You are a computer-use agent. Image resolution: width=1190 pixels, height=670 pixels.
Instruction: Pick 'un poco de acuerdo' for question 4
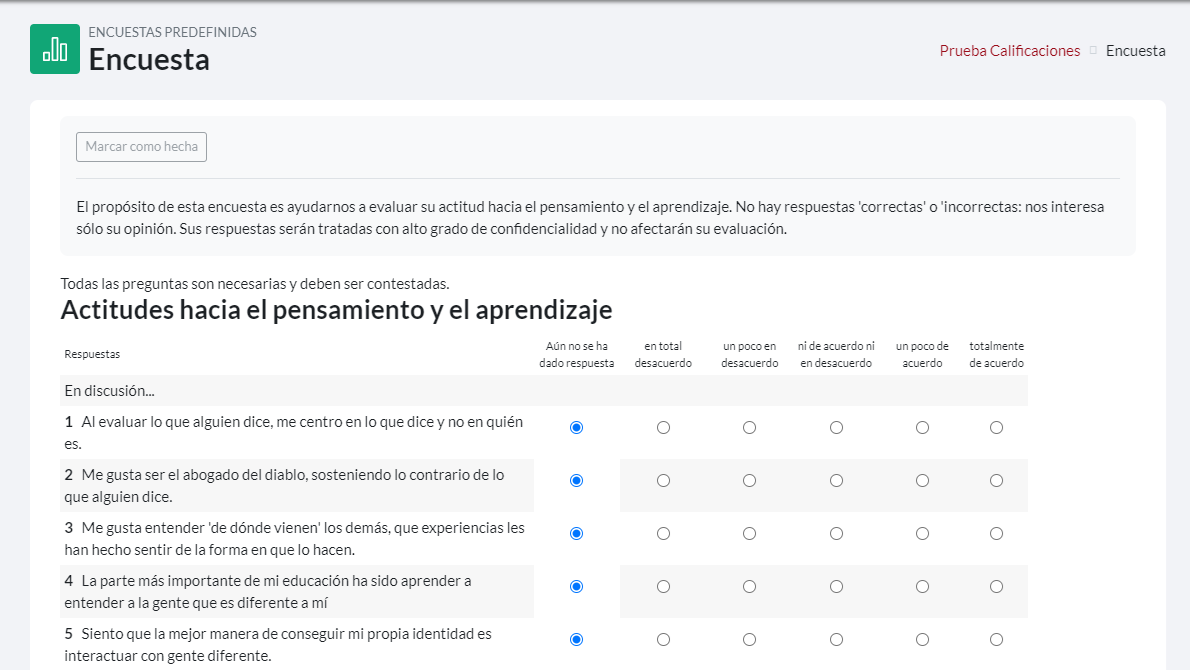[x=922, y=587]
